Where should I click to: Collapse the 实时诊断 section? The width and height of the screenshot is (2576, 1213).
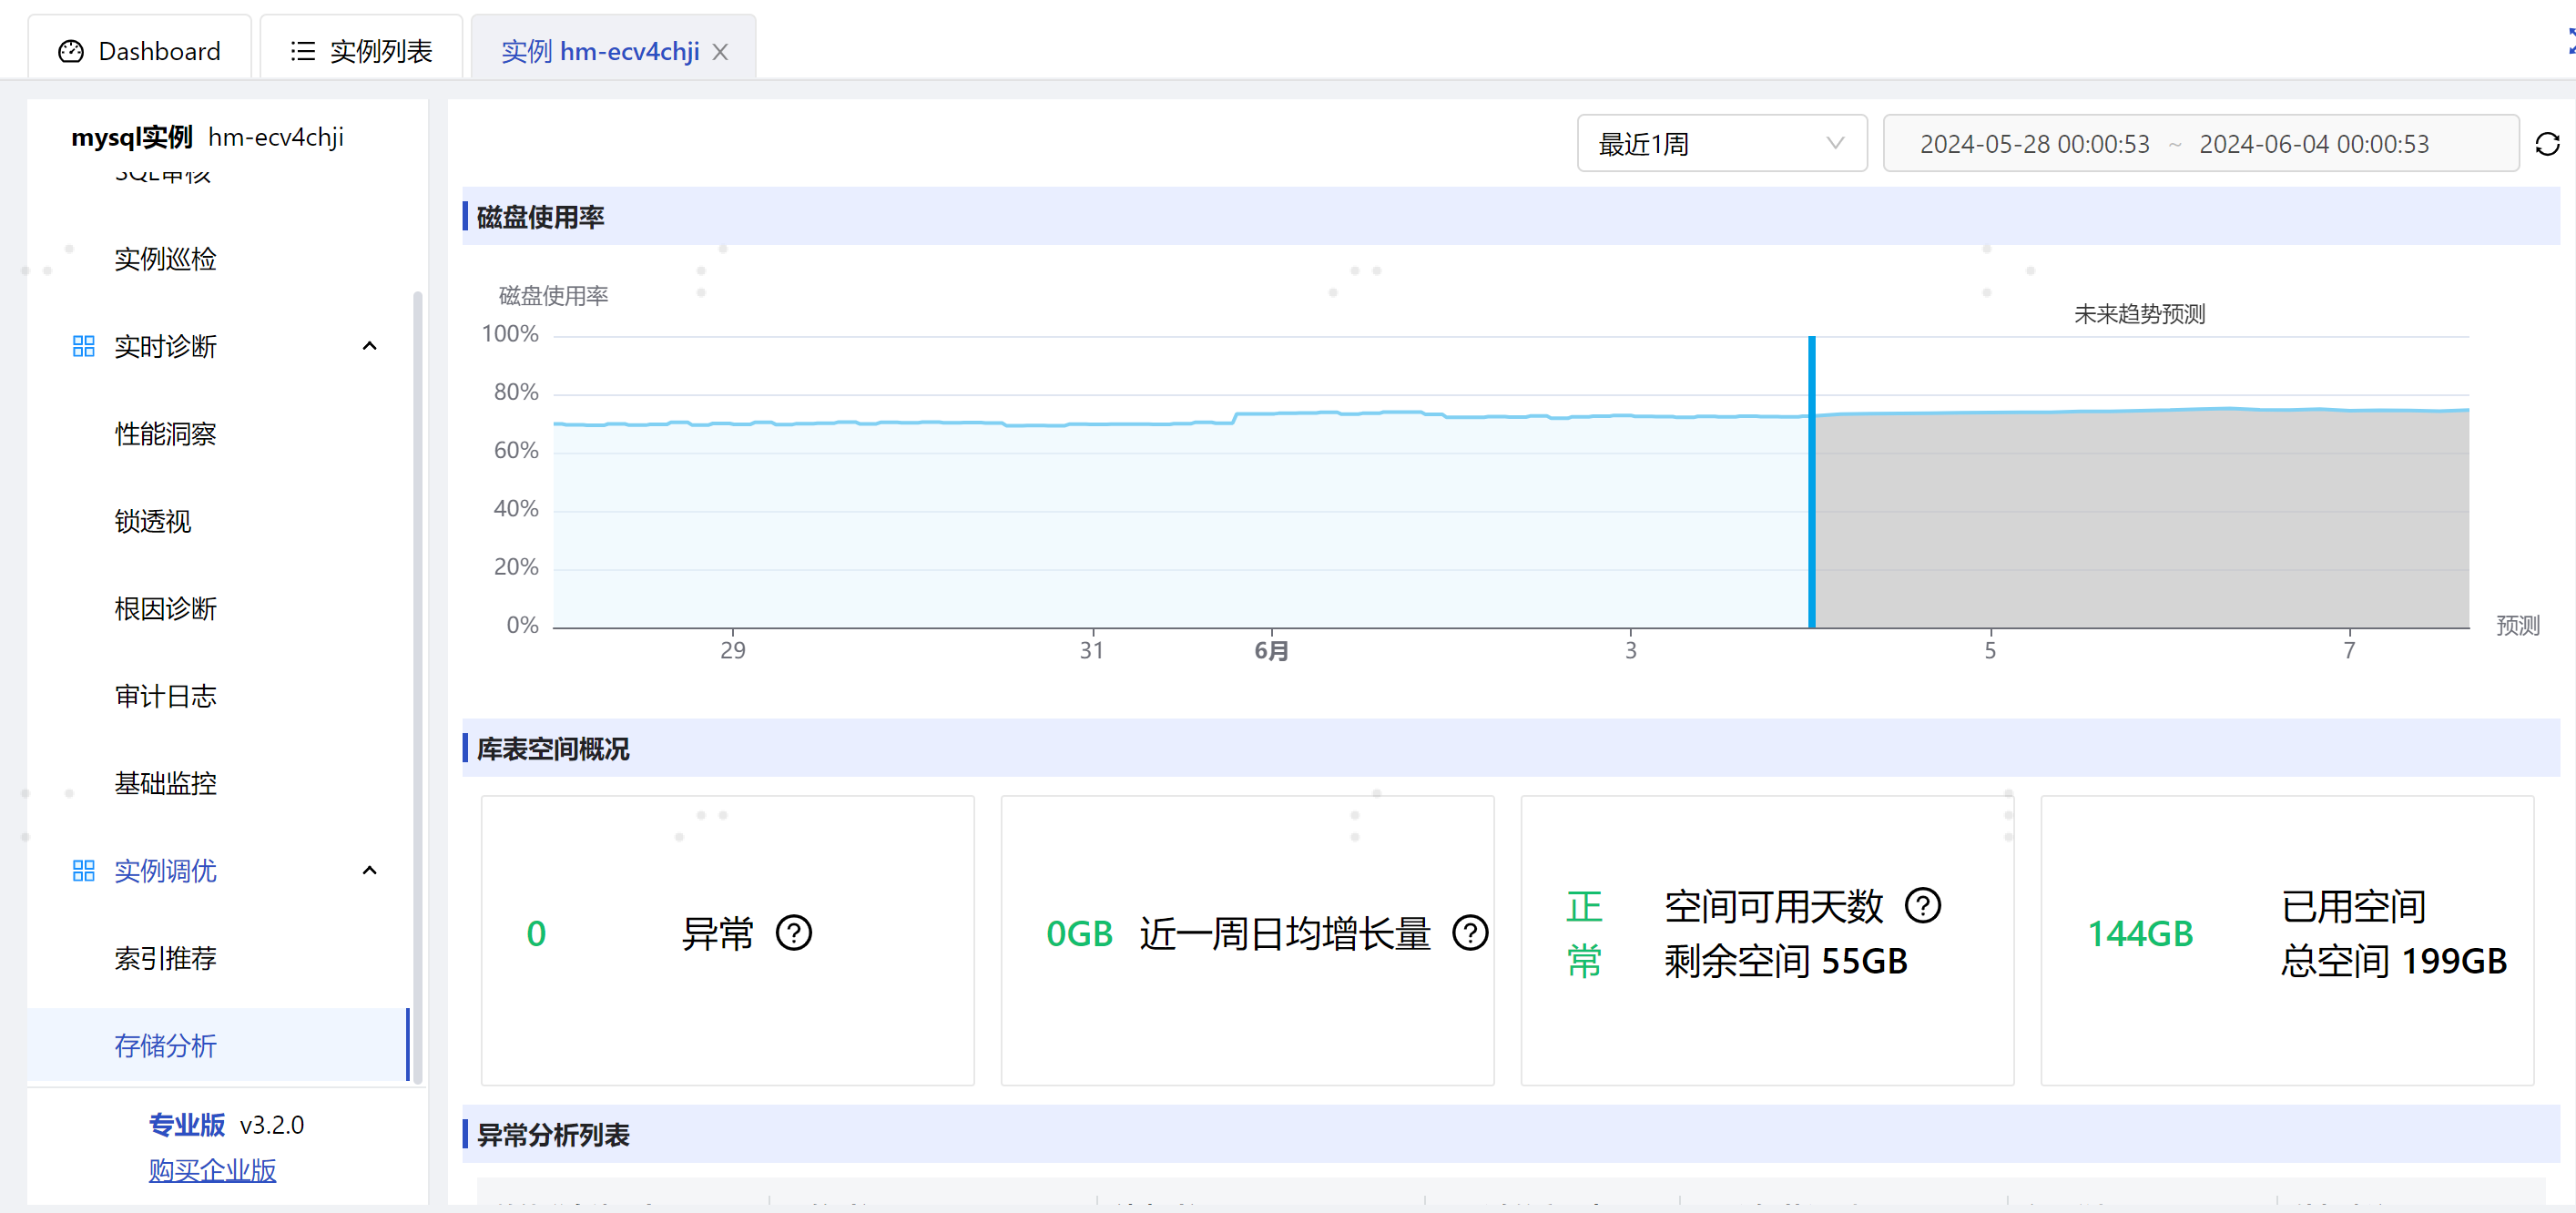coord(369,345)
